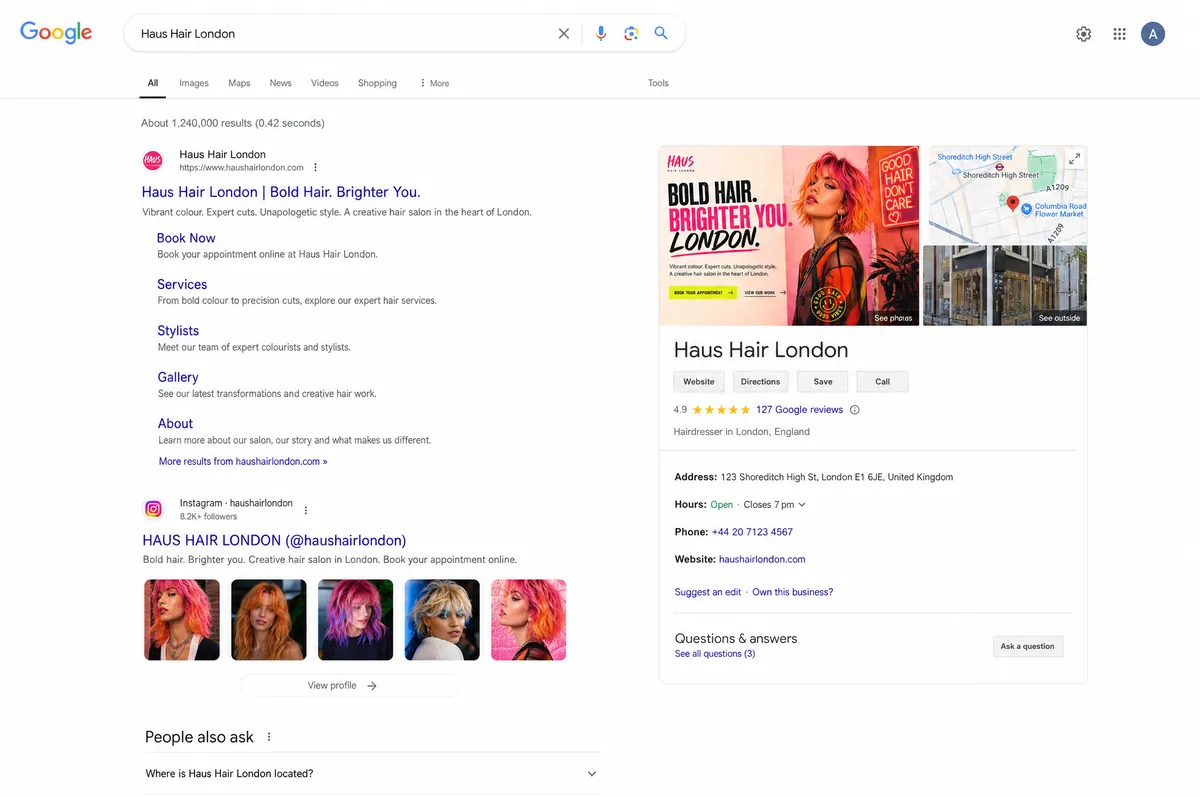The height and width of the screenshot is (797, 1200).
Task: Open Google apps grid icon
Action: 1120,34
